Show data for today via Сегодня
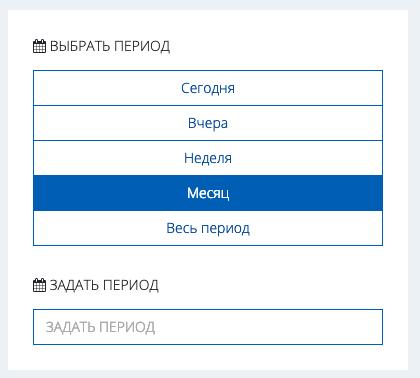420x378 pixels. [x=208, y=88]
